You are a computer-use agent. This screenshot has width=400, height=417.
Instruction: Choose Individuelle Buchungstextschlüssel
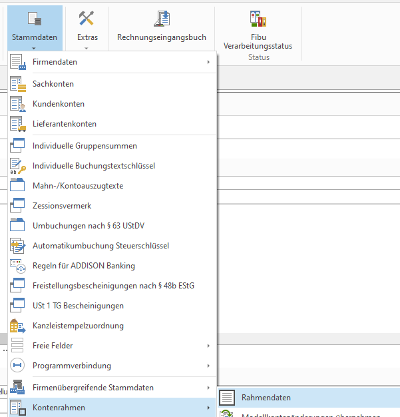112,166
